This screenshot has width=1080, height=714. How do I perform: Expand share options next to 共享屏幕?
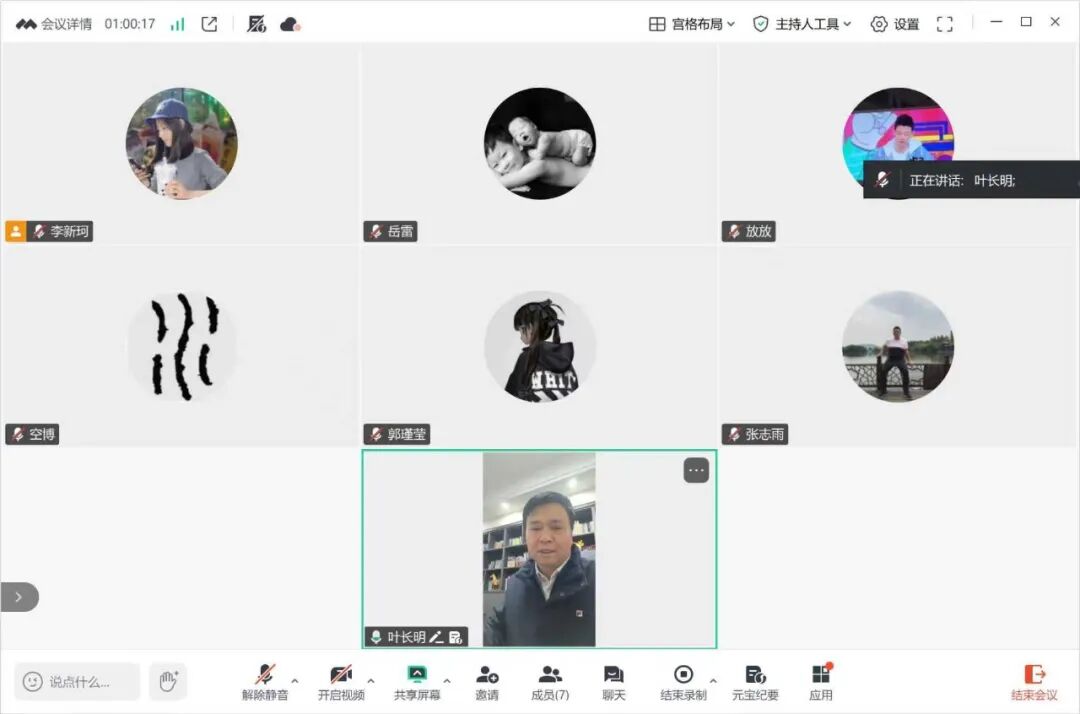[x=447, y=680]
